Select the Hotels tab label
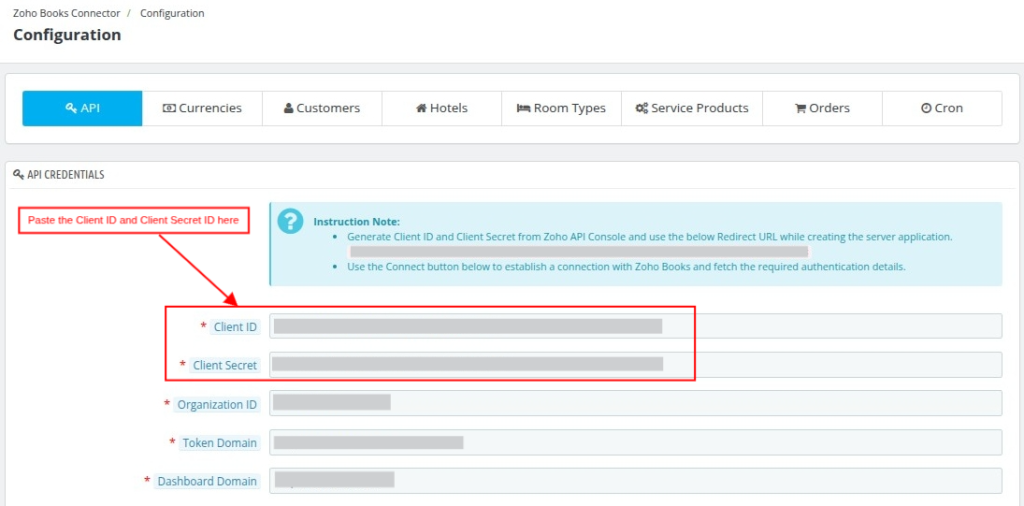 449,108
